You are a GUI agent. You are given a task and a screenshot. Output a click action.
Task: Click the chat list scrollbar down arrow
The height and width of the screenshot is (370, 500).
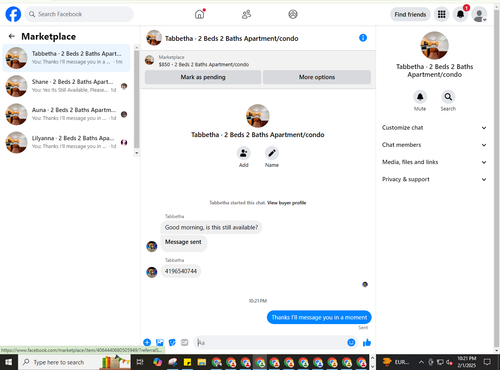(x=136, y=153)
